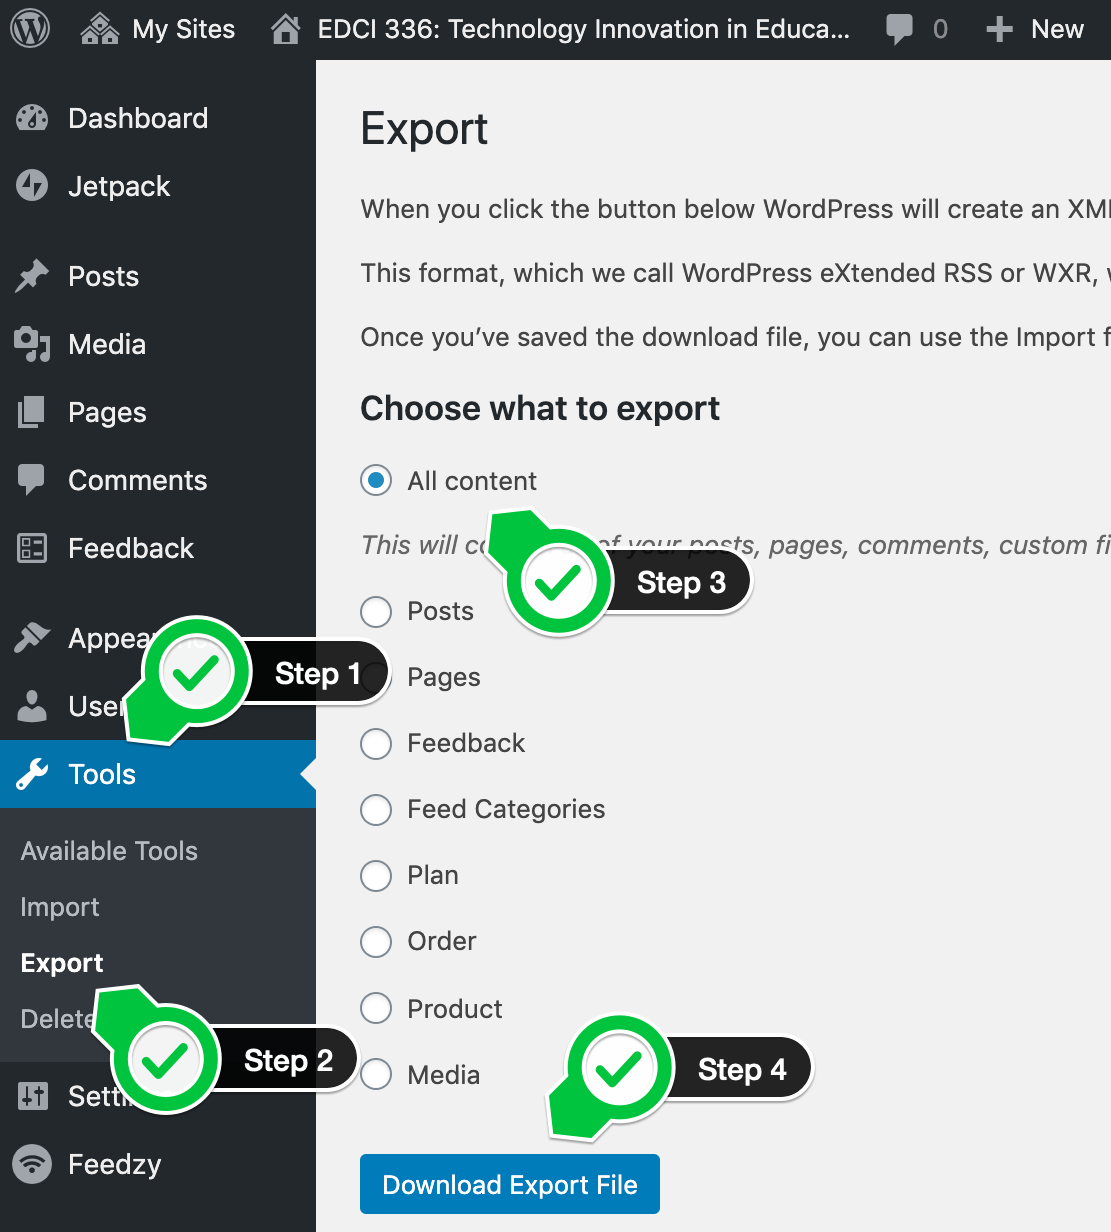Select the Posts export radio button
1111x1232 pixels.
376,611
